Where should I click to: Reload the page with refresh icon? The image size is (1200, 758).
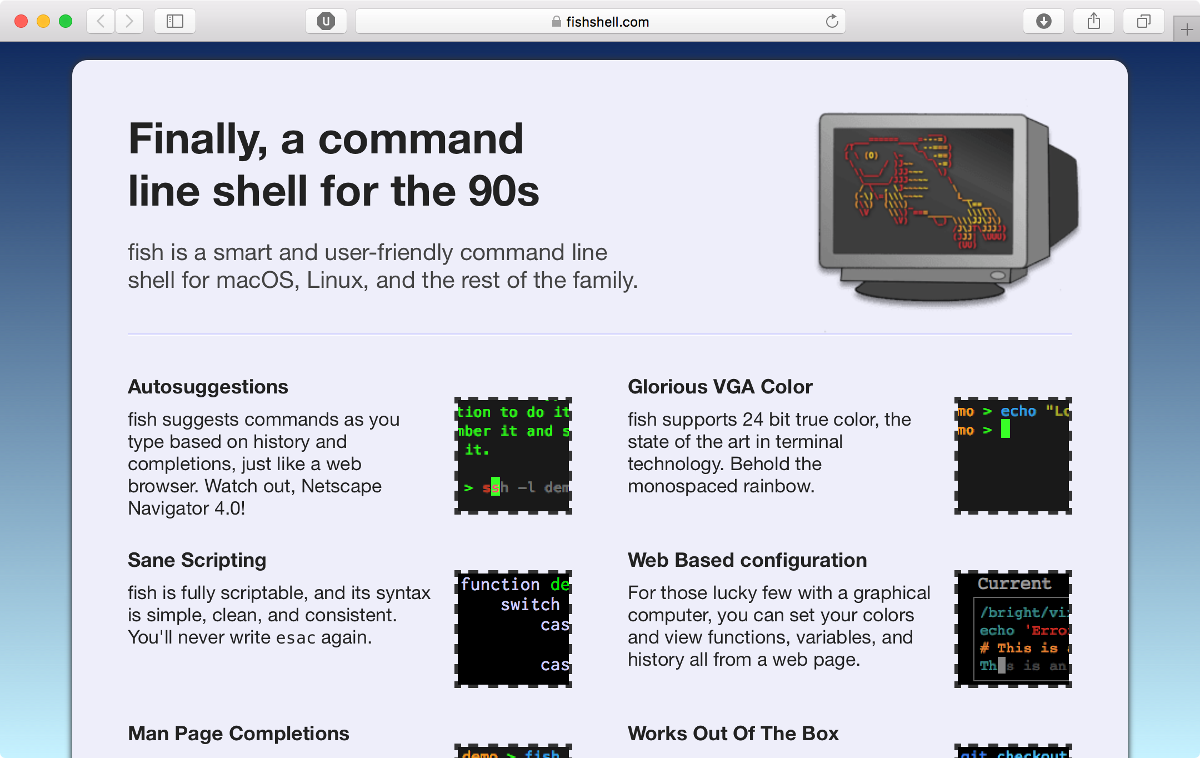[831, 21]
